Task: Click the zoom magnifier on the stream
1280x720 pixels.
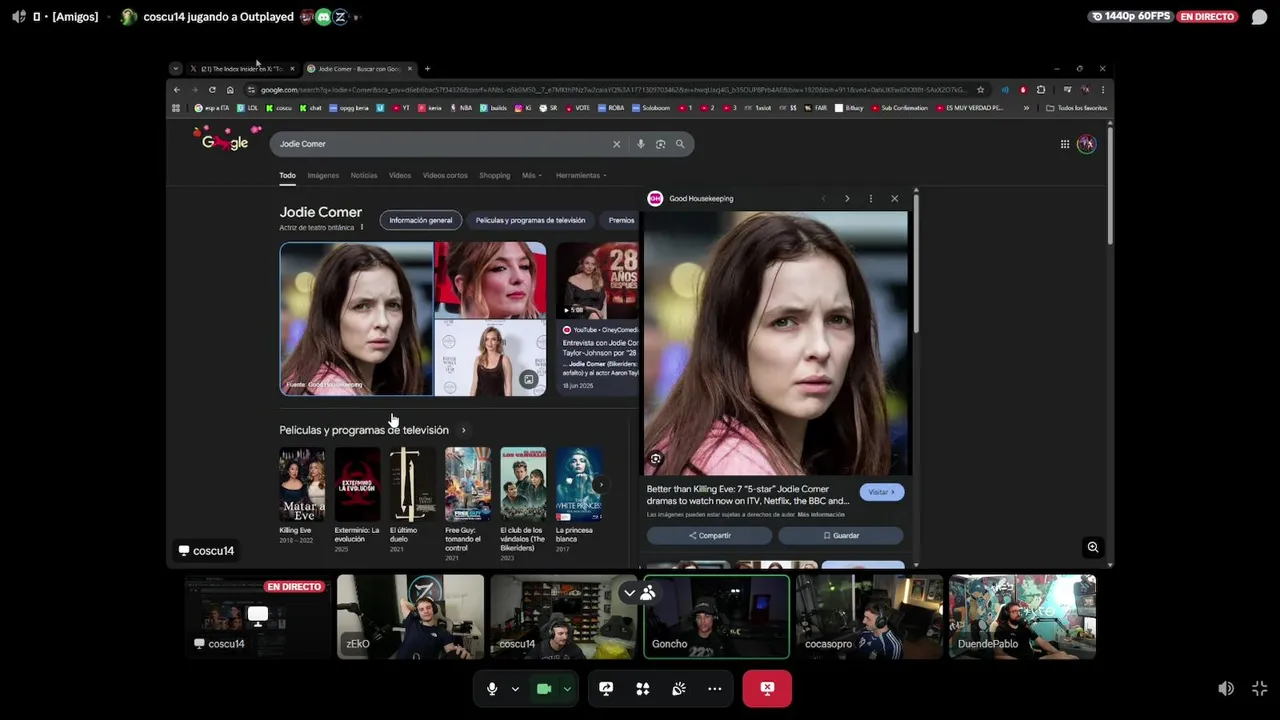Action: (x=1093, y=547)
